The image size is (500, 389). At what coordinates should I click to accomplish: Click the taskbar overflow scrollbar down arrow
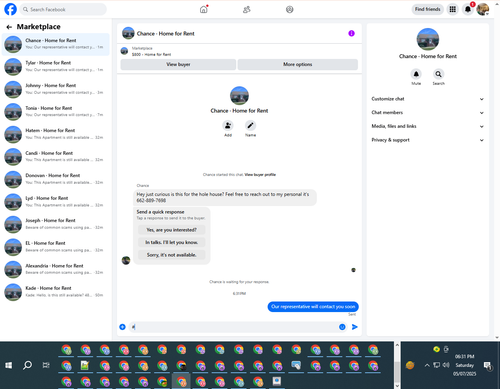(x=397, y=385)
